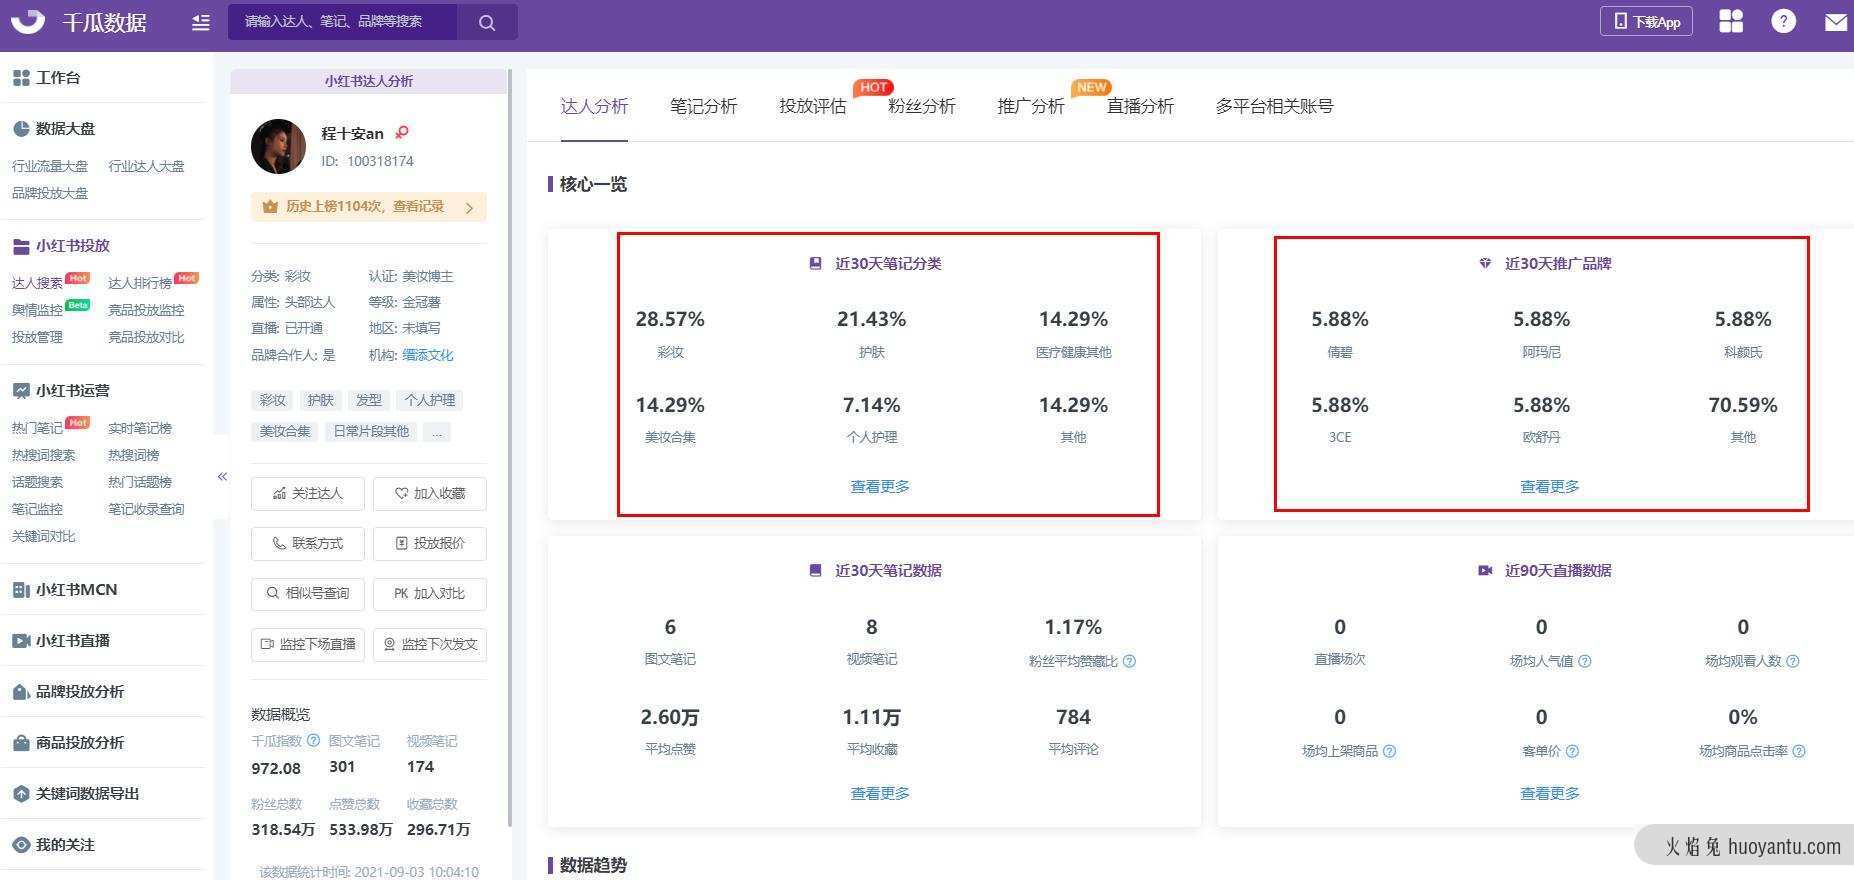Click the 彩妆 tag chip
This screenshot has width=1854, height=880.
(273, 400)
